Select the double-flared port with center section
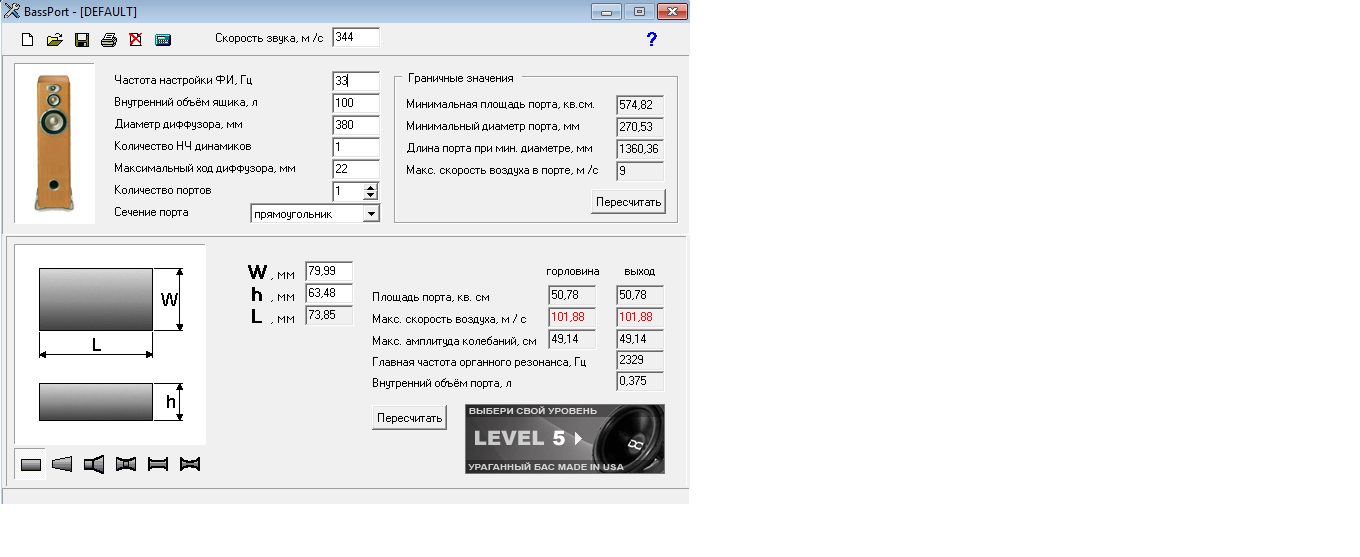Image resolution: width=1360 pixels, height=557 pixels. click(x=126, y=464)
